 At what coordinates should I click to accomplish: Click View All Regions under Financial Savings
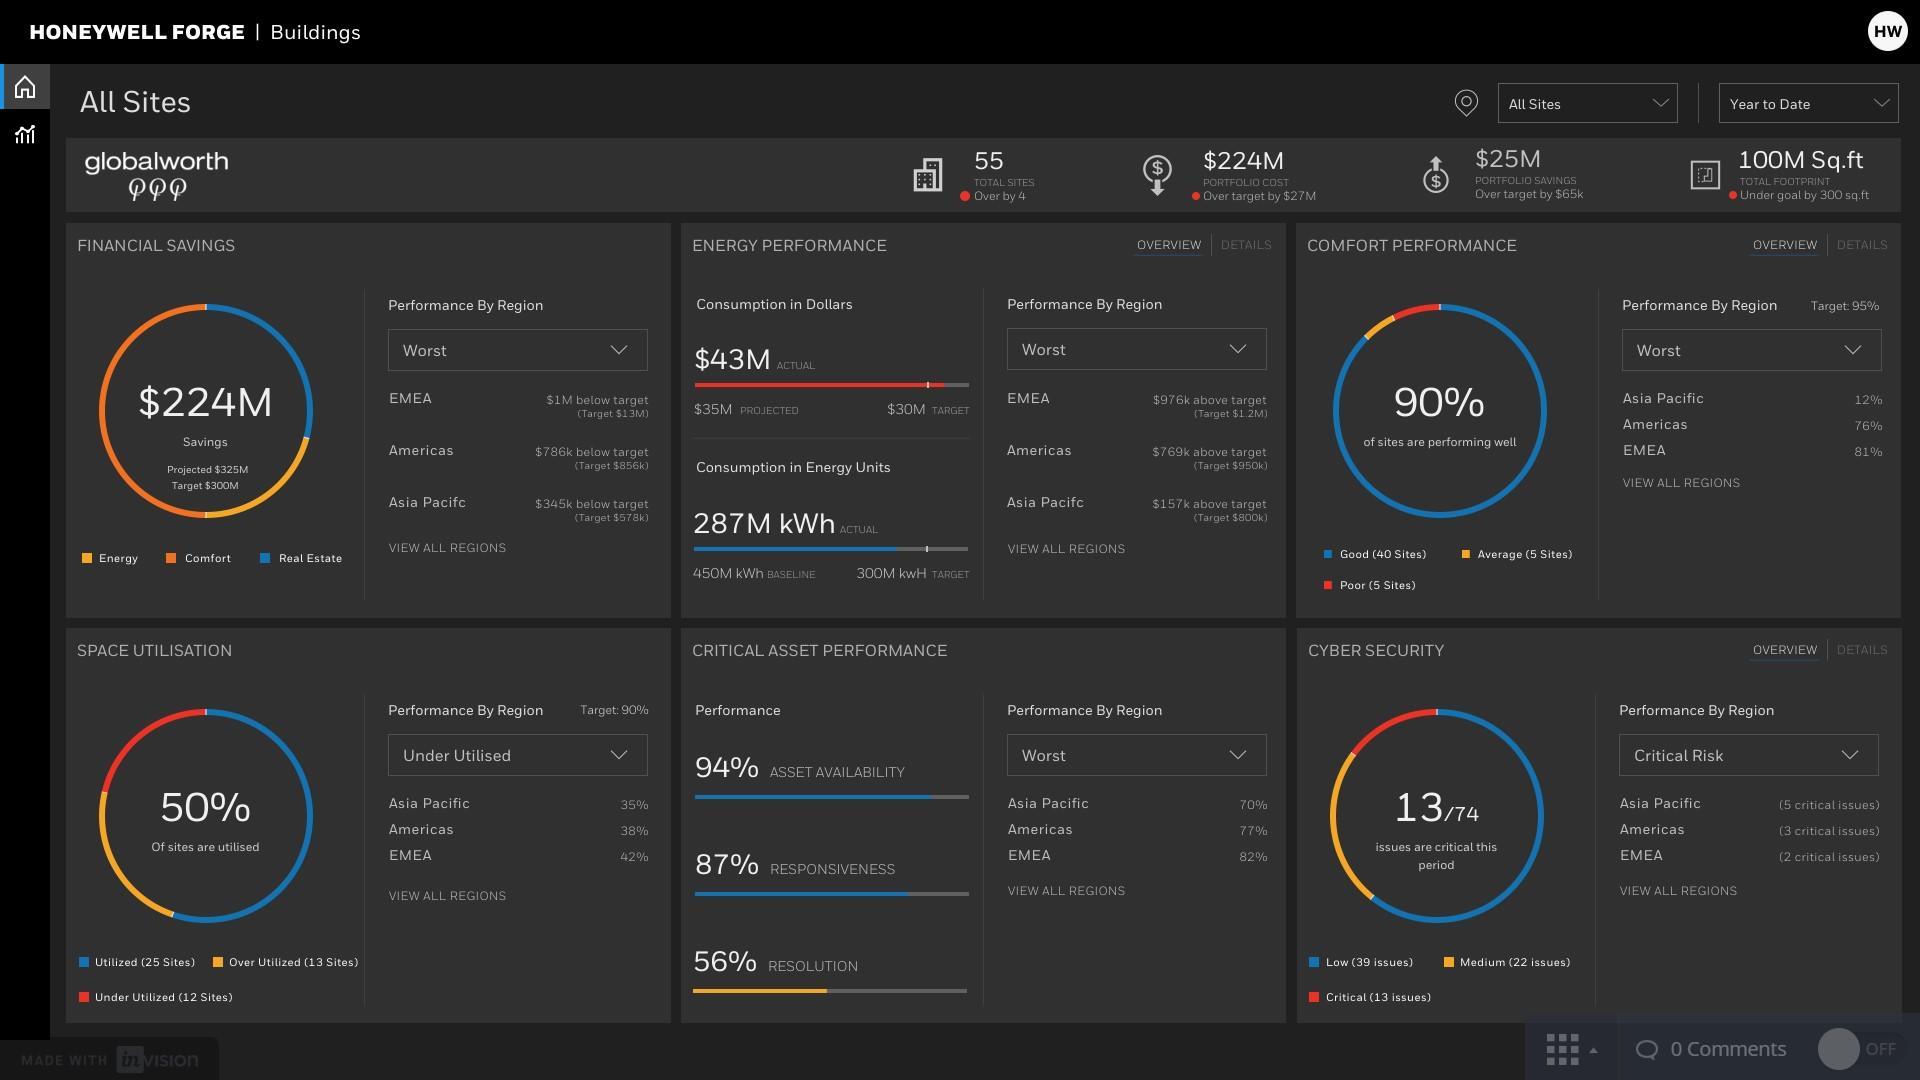(447, 548)
